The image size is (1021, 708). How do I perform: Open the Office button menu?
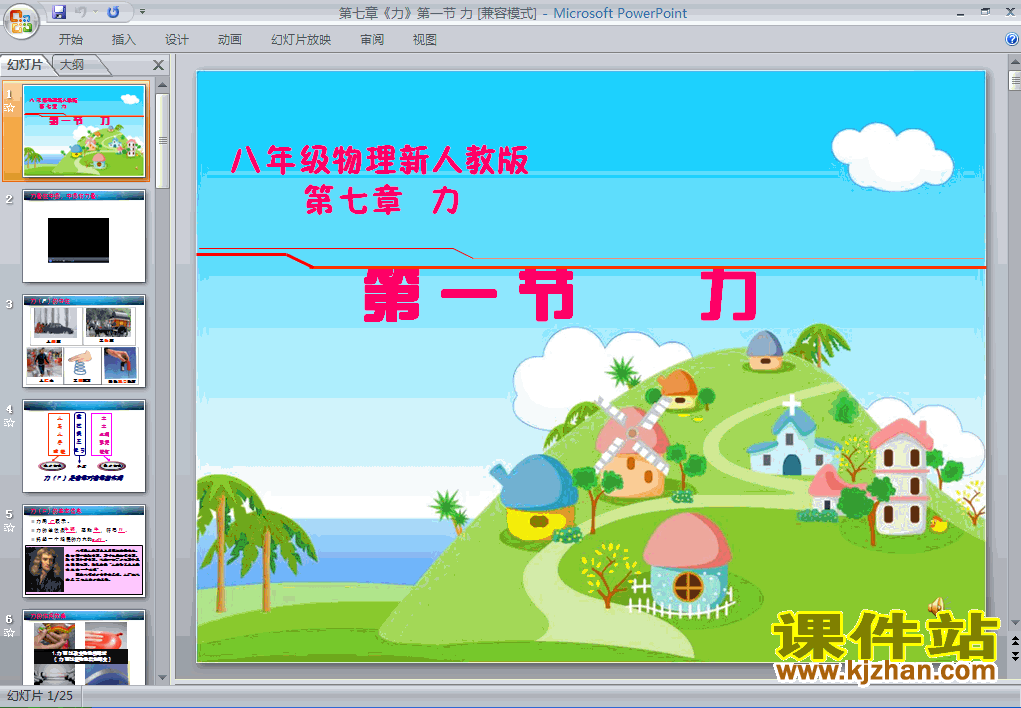pyautogui.click(x=21, y=20)
